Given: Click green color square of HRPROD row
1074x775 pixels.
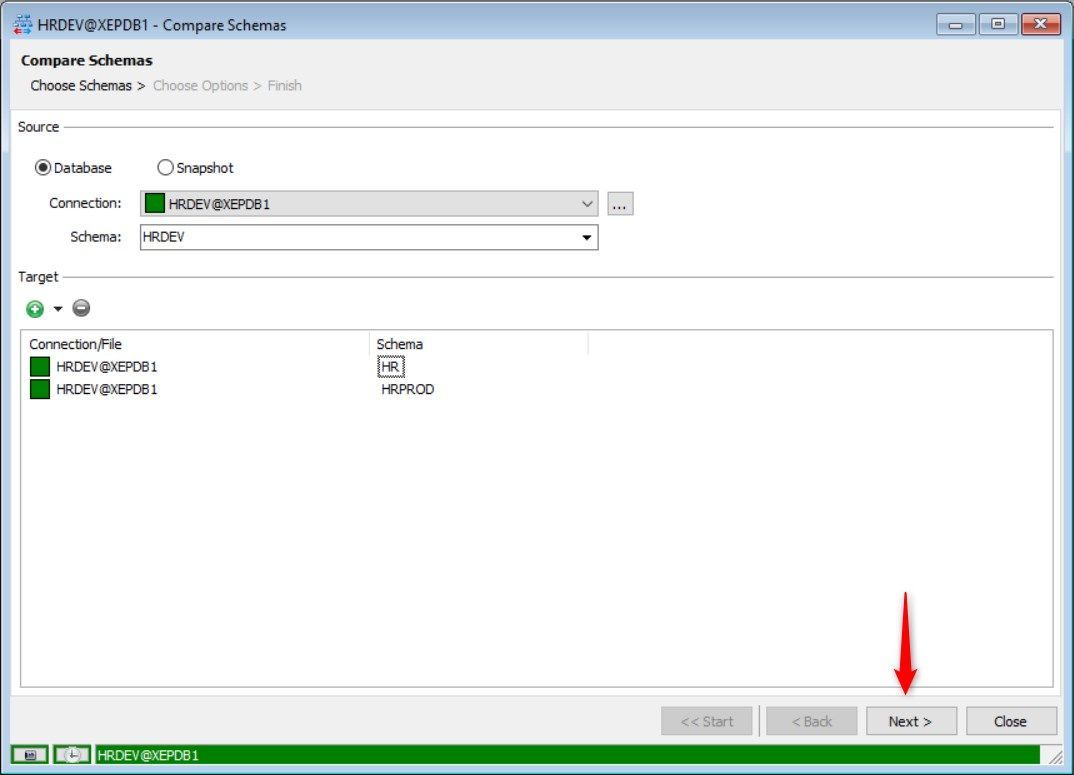Looking at the screenshot, I should tap(40, 389).
